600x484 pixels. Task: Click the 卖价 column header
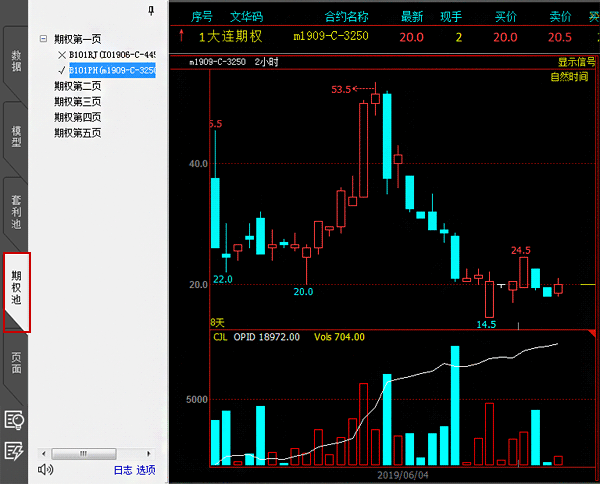(561, 16)
